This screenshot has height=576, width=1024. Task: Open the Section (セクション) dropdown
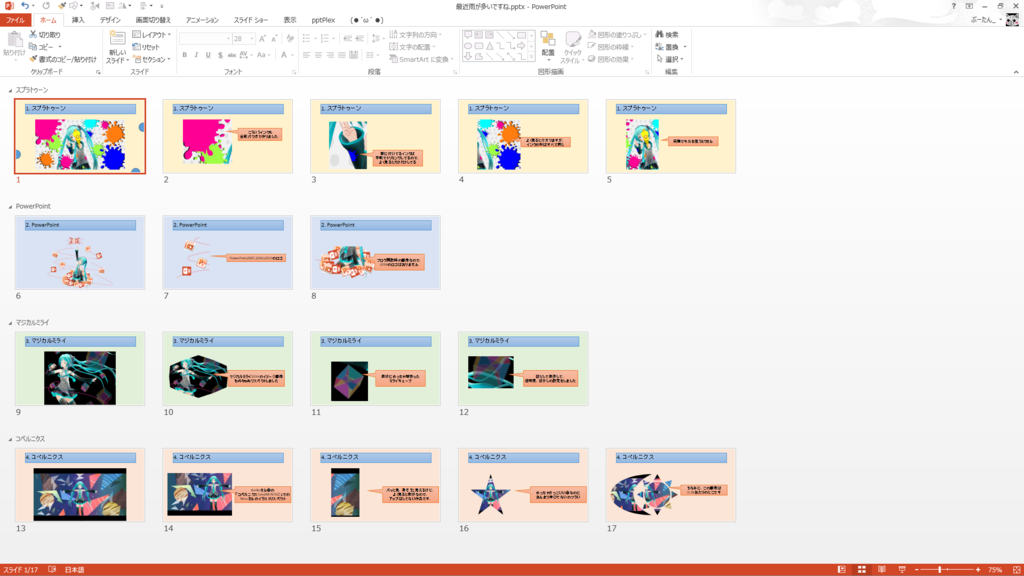click(152, 59)
